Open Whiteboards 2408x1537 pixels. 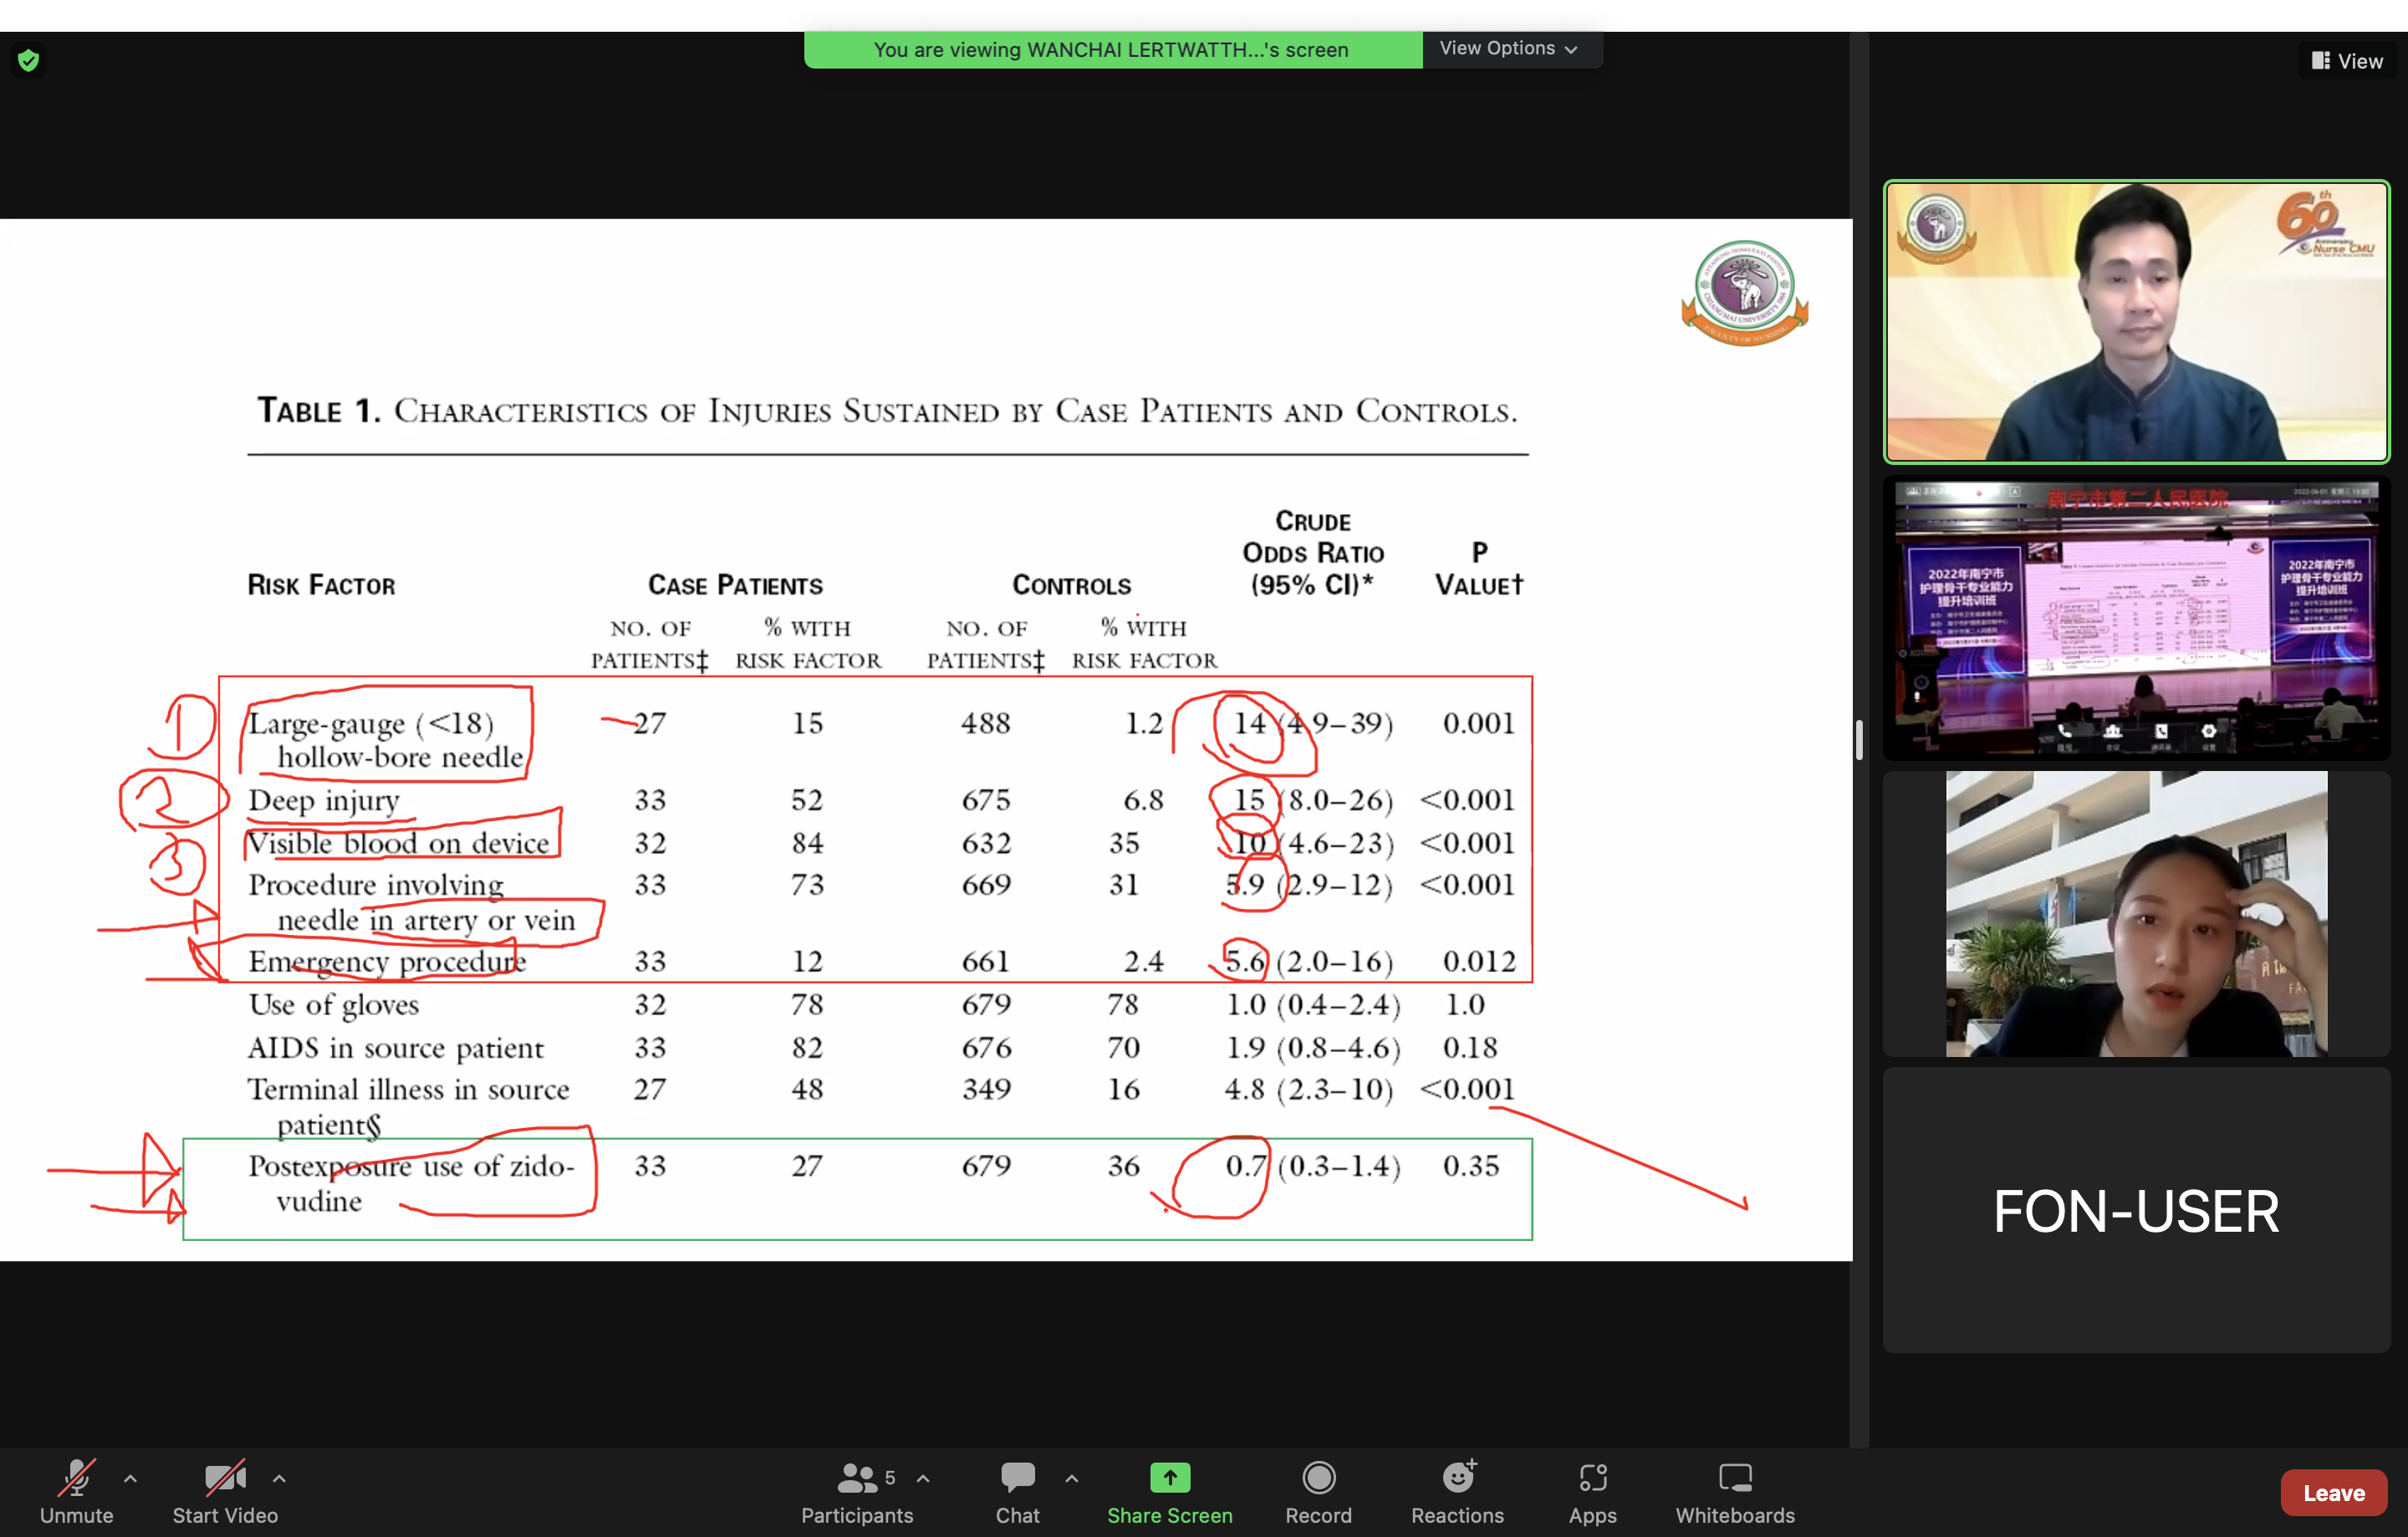click(x=1735, y=1491)
